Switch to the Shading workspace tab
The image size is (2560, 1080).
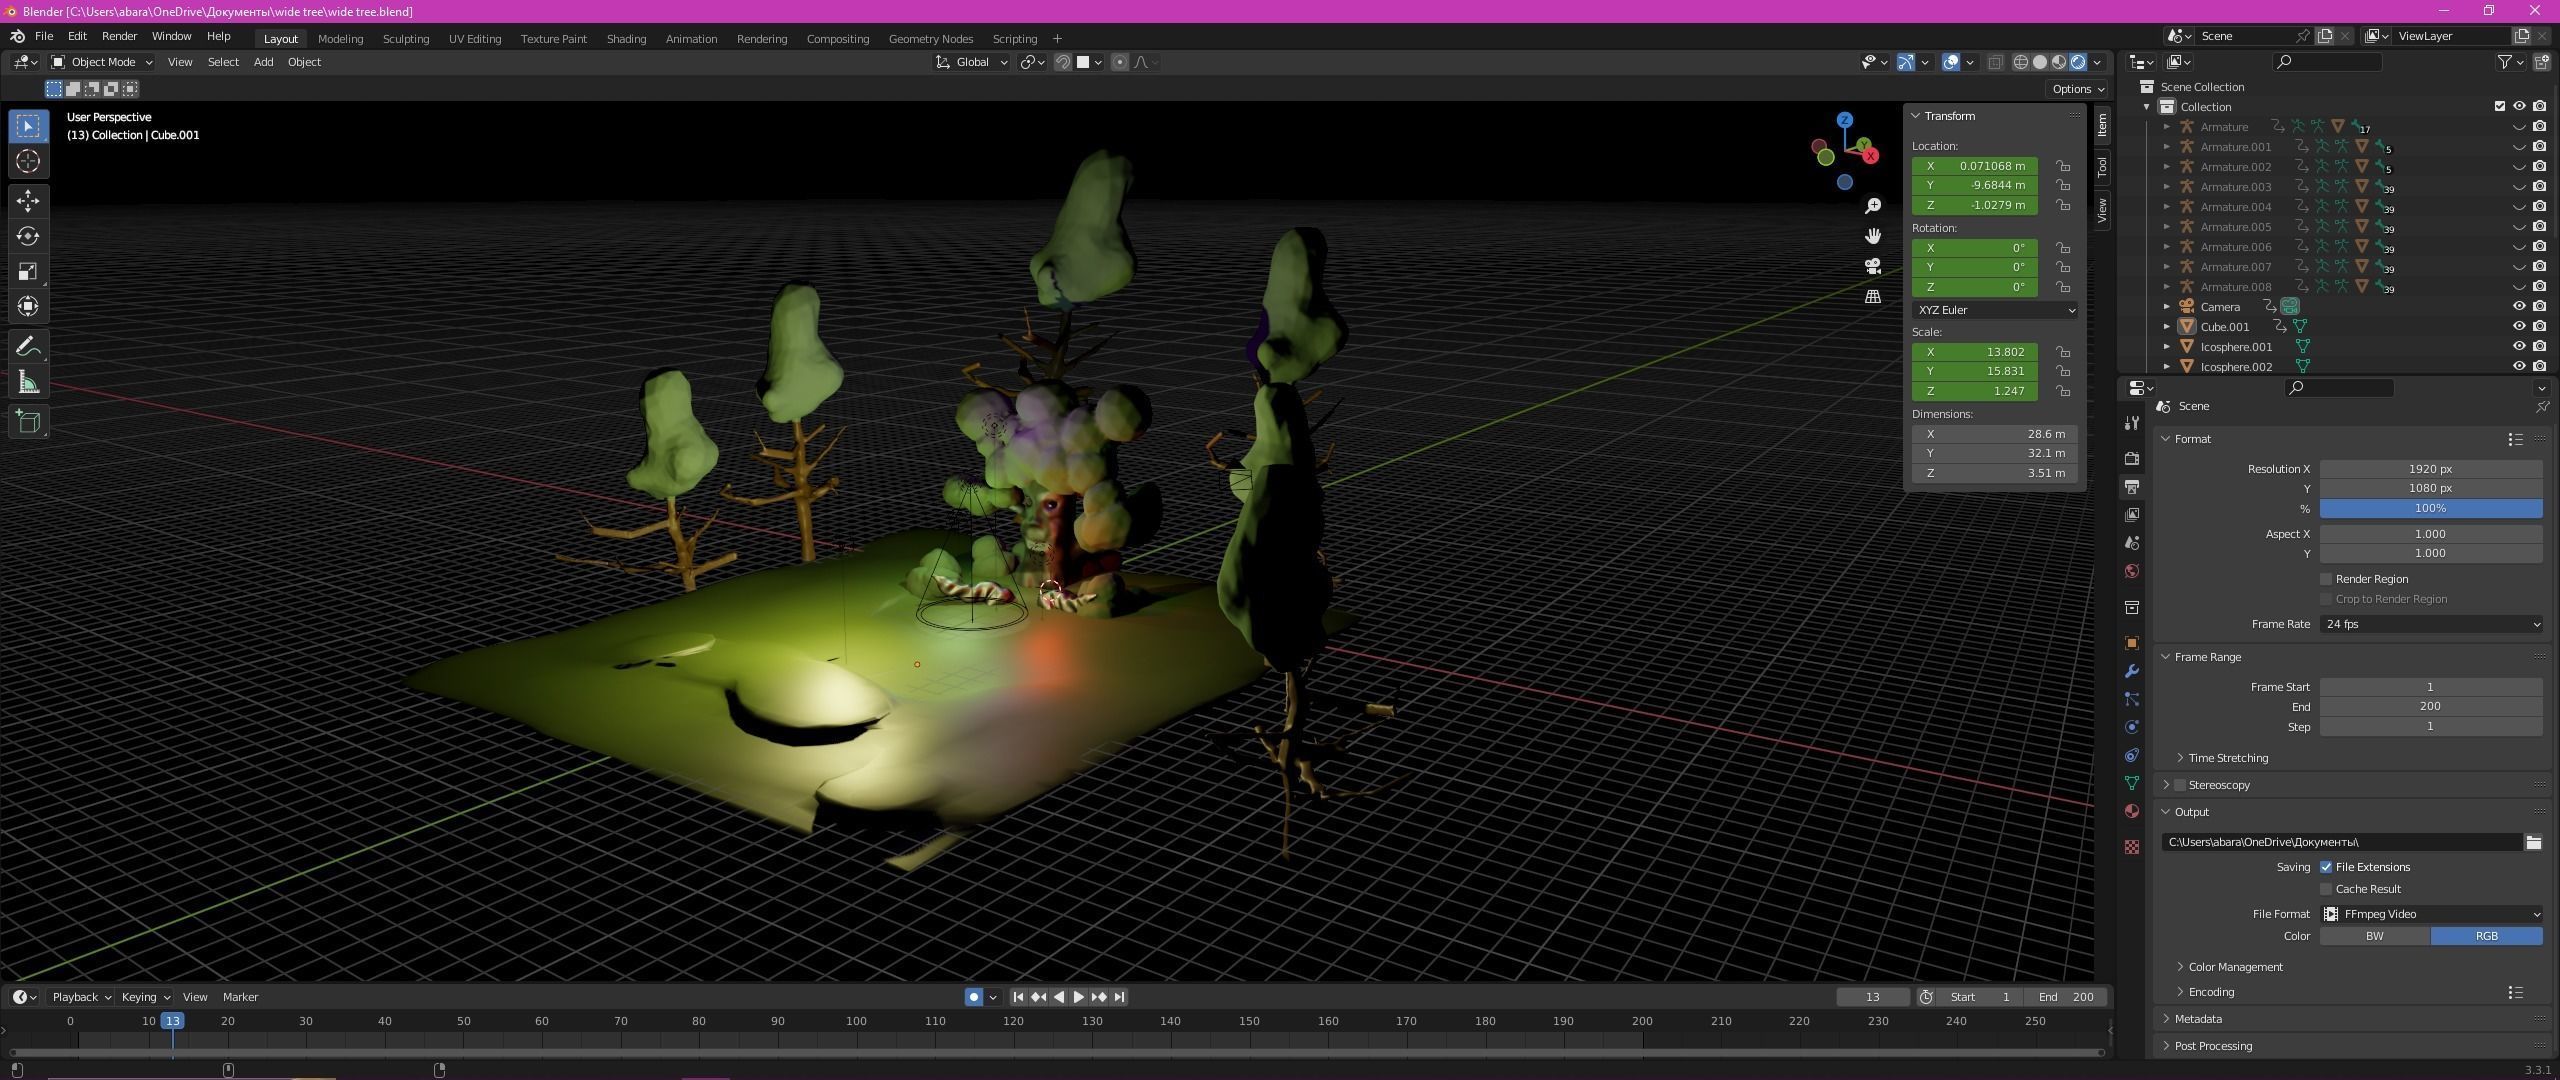(626, 39)
